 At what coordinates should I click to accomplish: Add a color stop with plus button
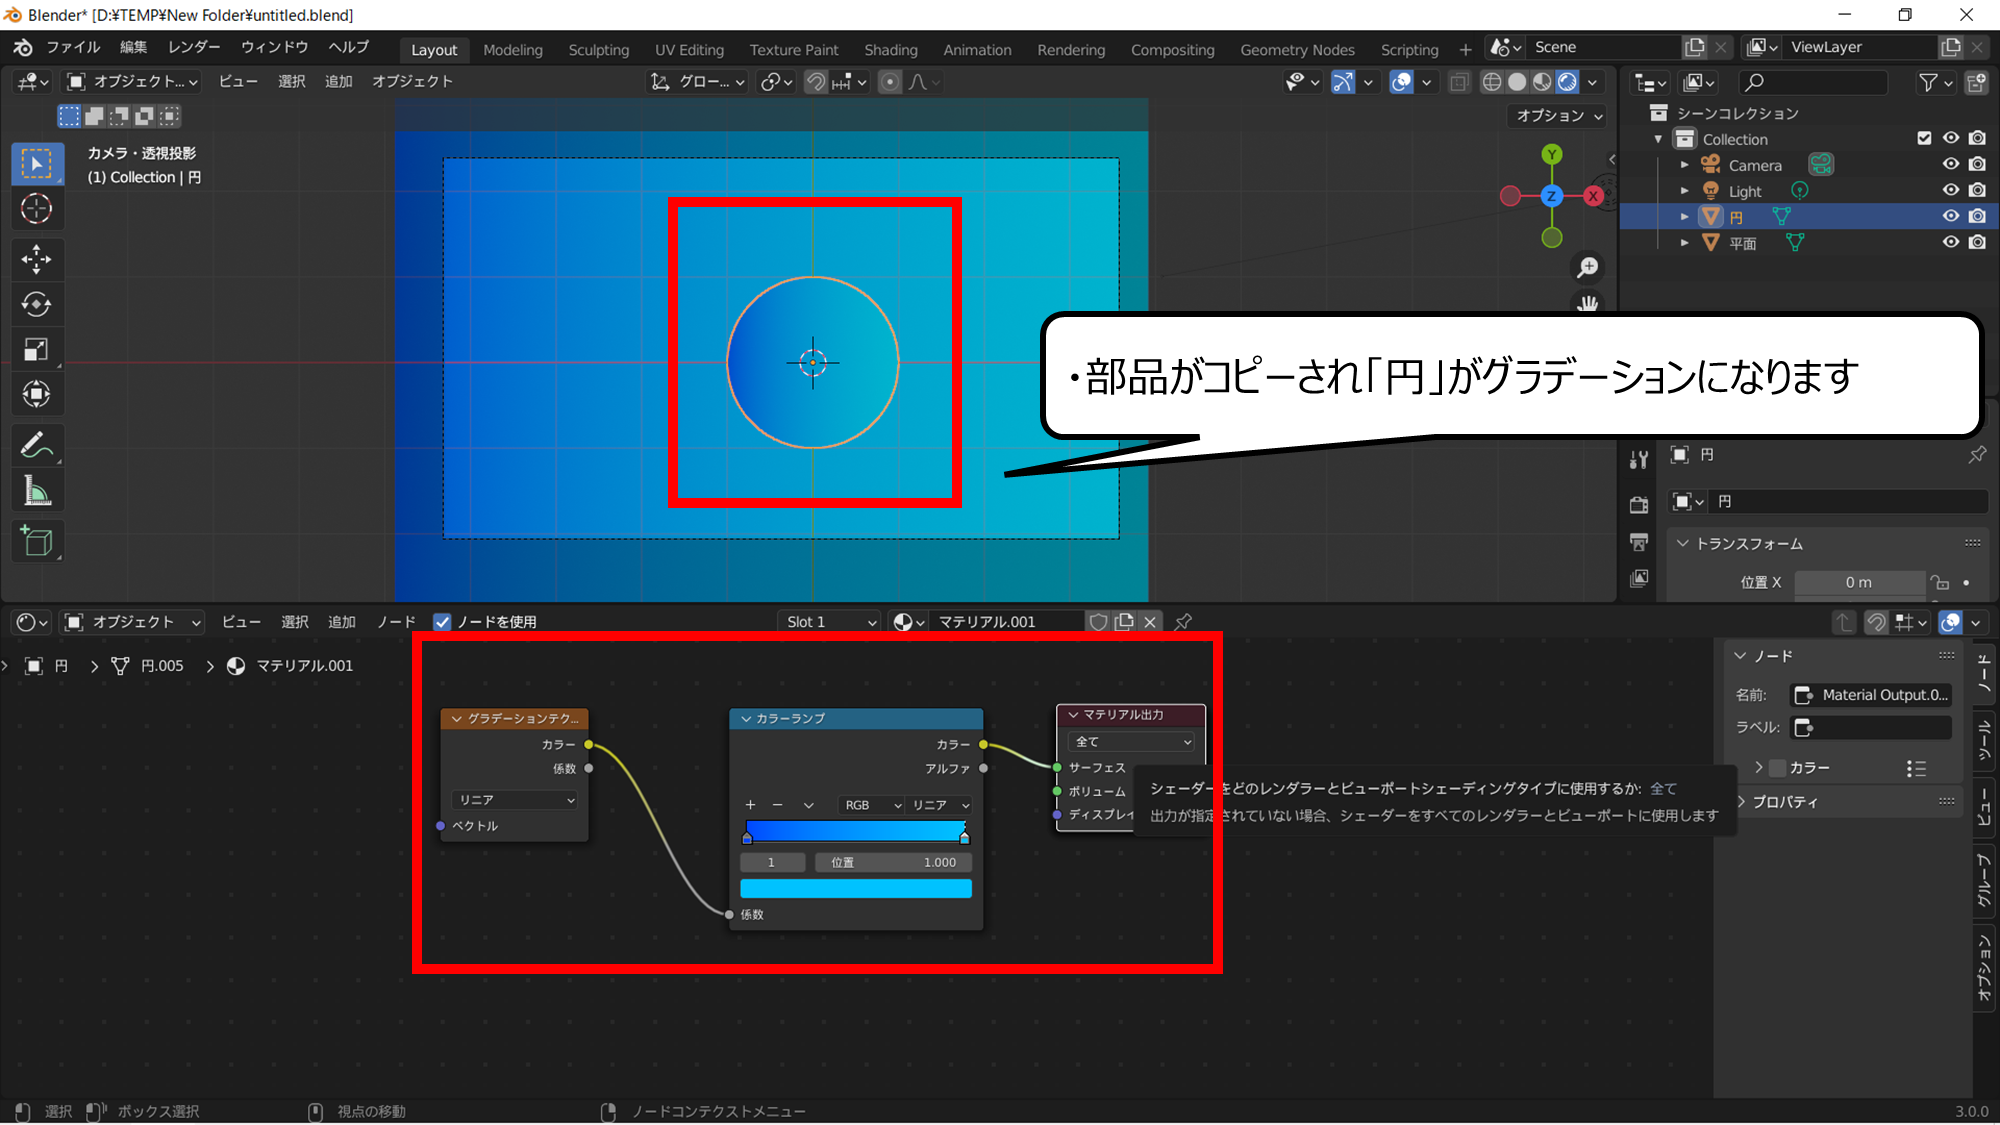pyautogui.click(x=750, y=805)
